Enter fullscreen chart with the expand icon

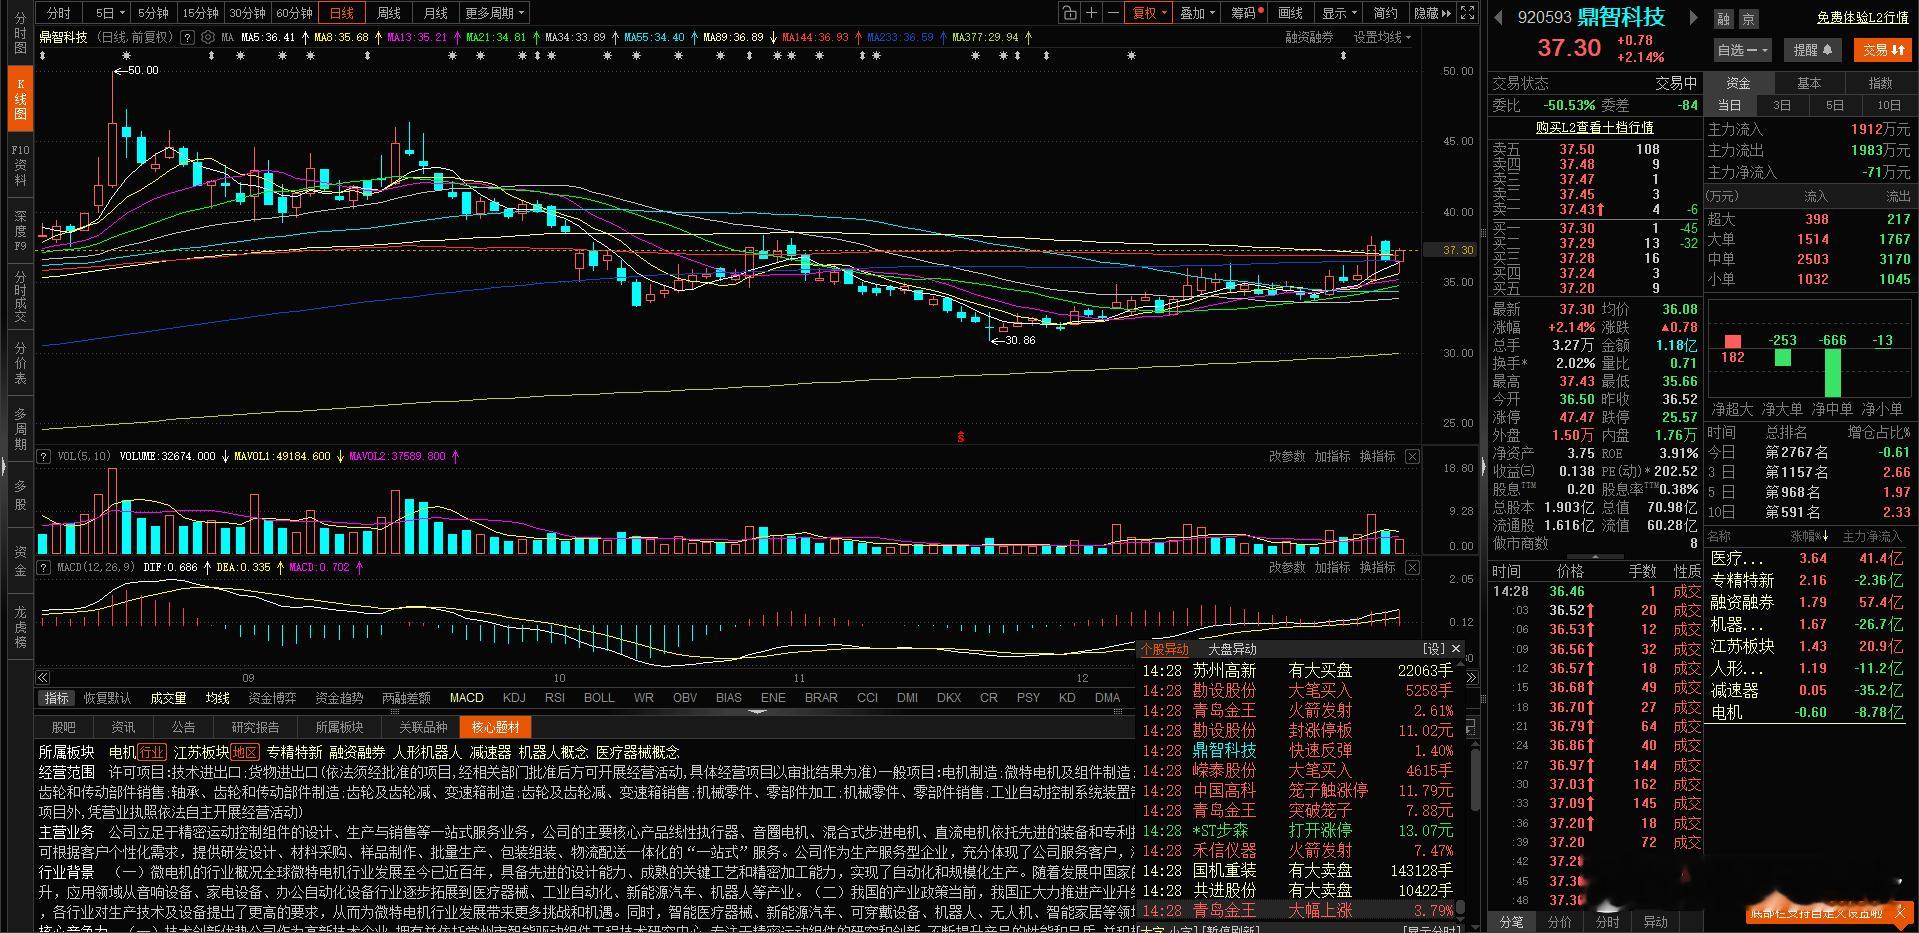(x=1467, y=13)
